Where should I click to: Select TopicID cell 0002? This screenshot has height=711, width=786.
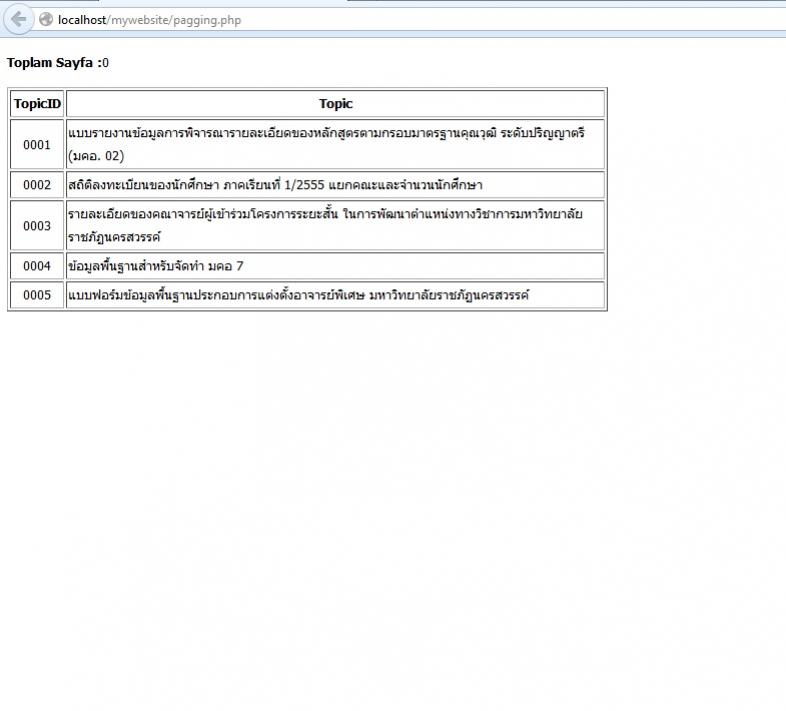tap(37, 185)
